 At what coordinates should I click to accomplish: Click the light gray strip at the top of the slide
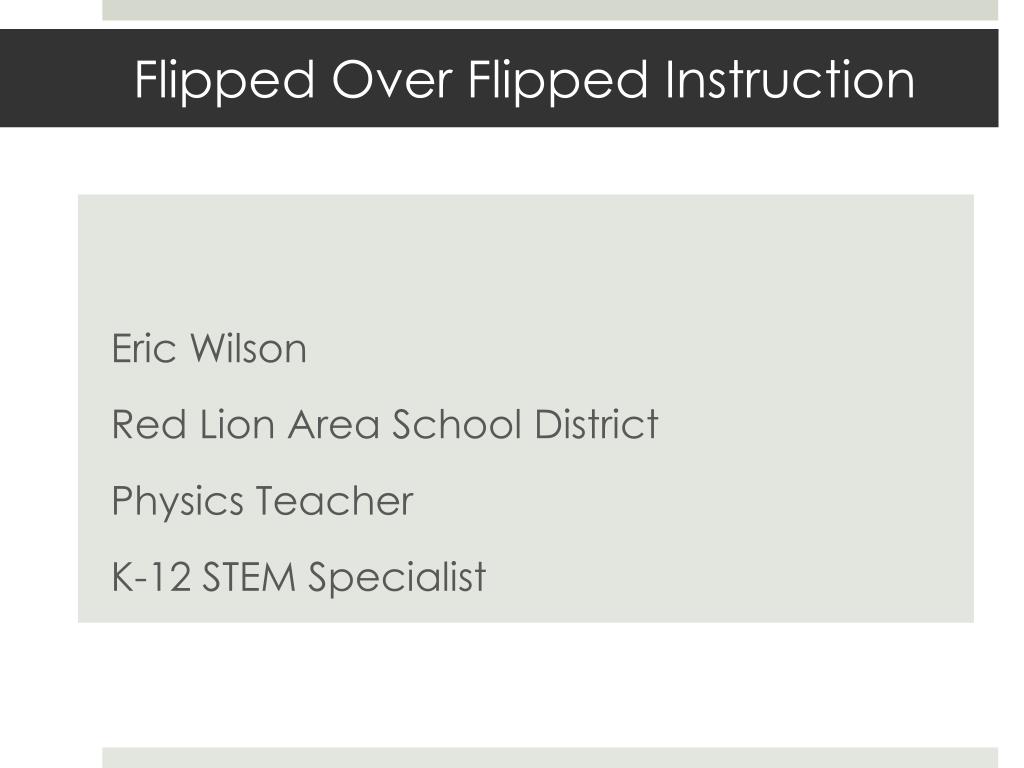(x=550, y=10)
